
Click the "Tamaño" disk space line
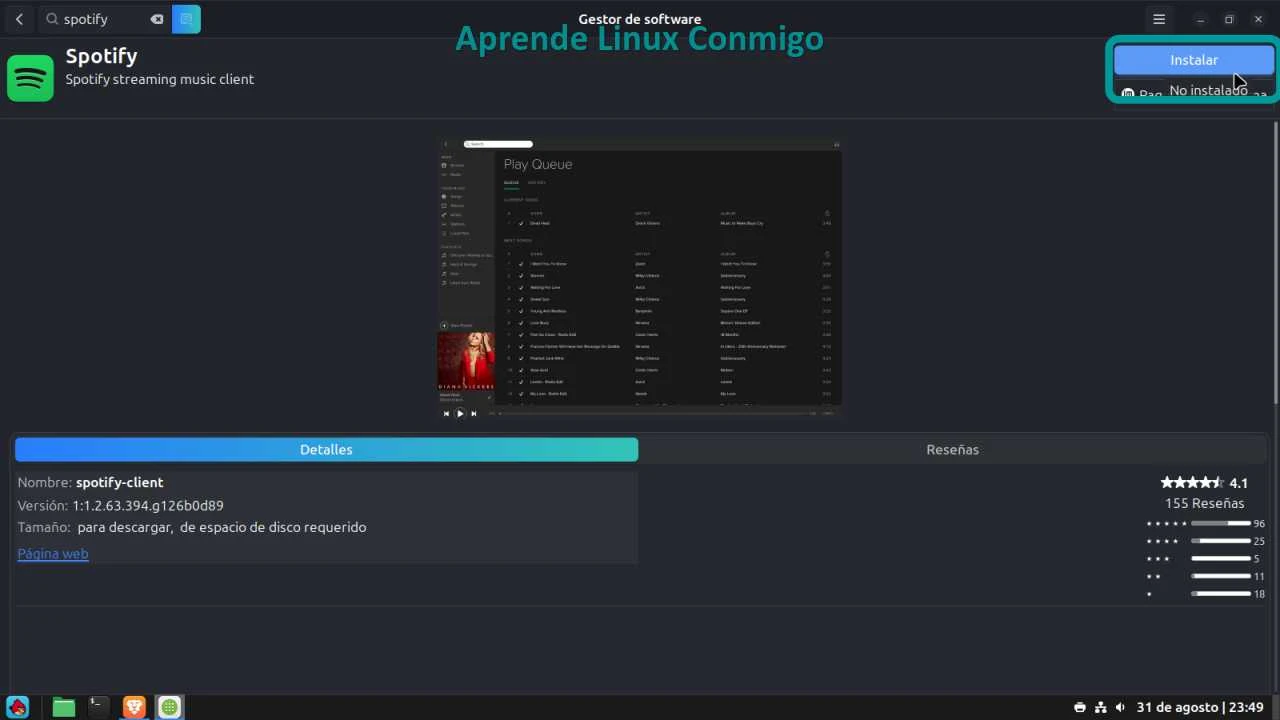coord(192,527)
